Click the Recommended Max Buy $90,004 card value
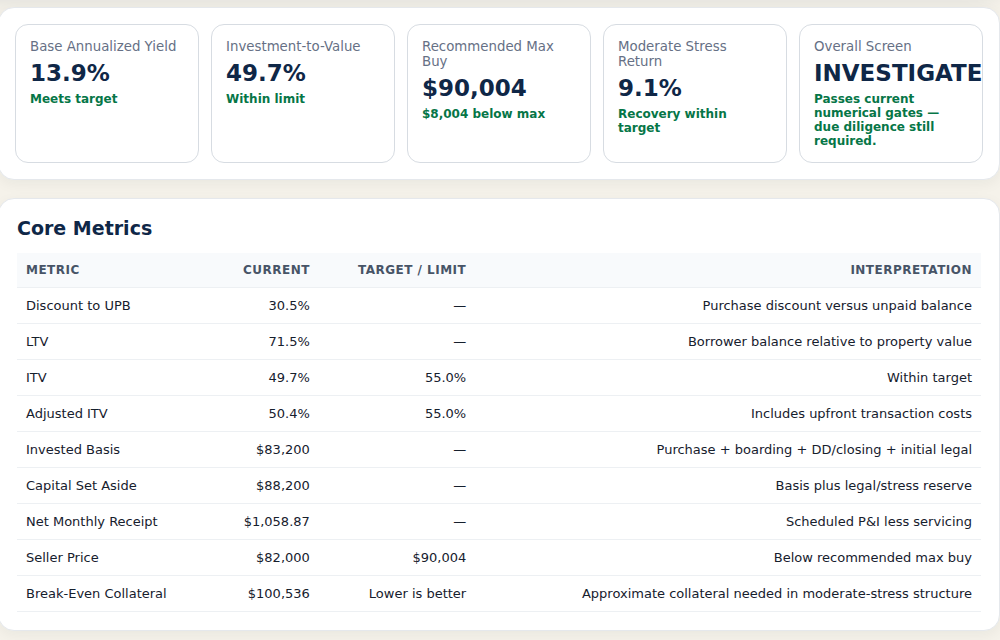 [x=474, y=88]
